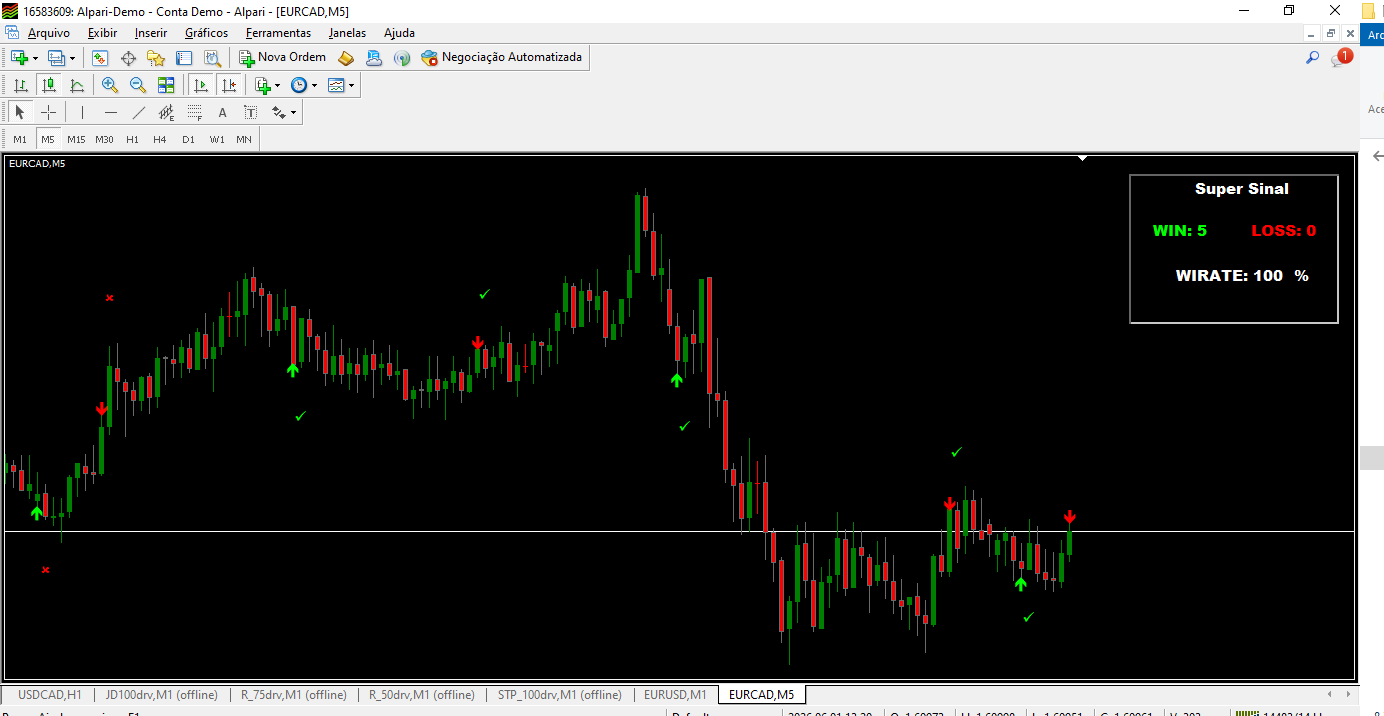The height and width of the screenshot is (716, 1384).
Task: Open the Janelas menu
Action: coord(347,33)
